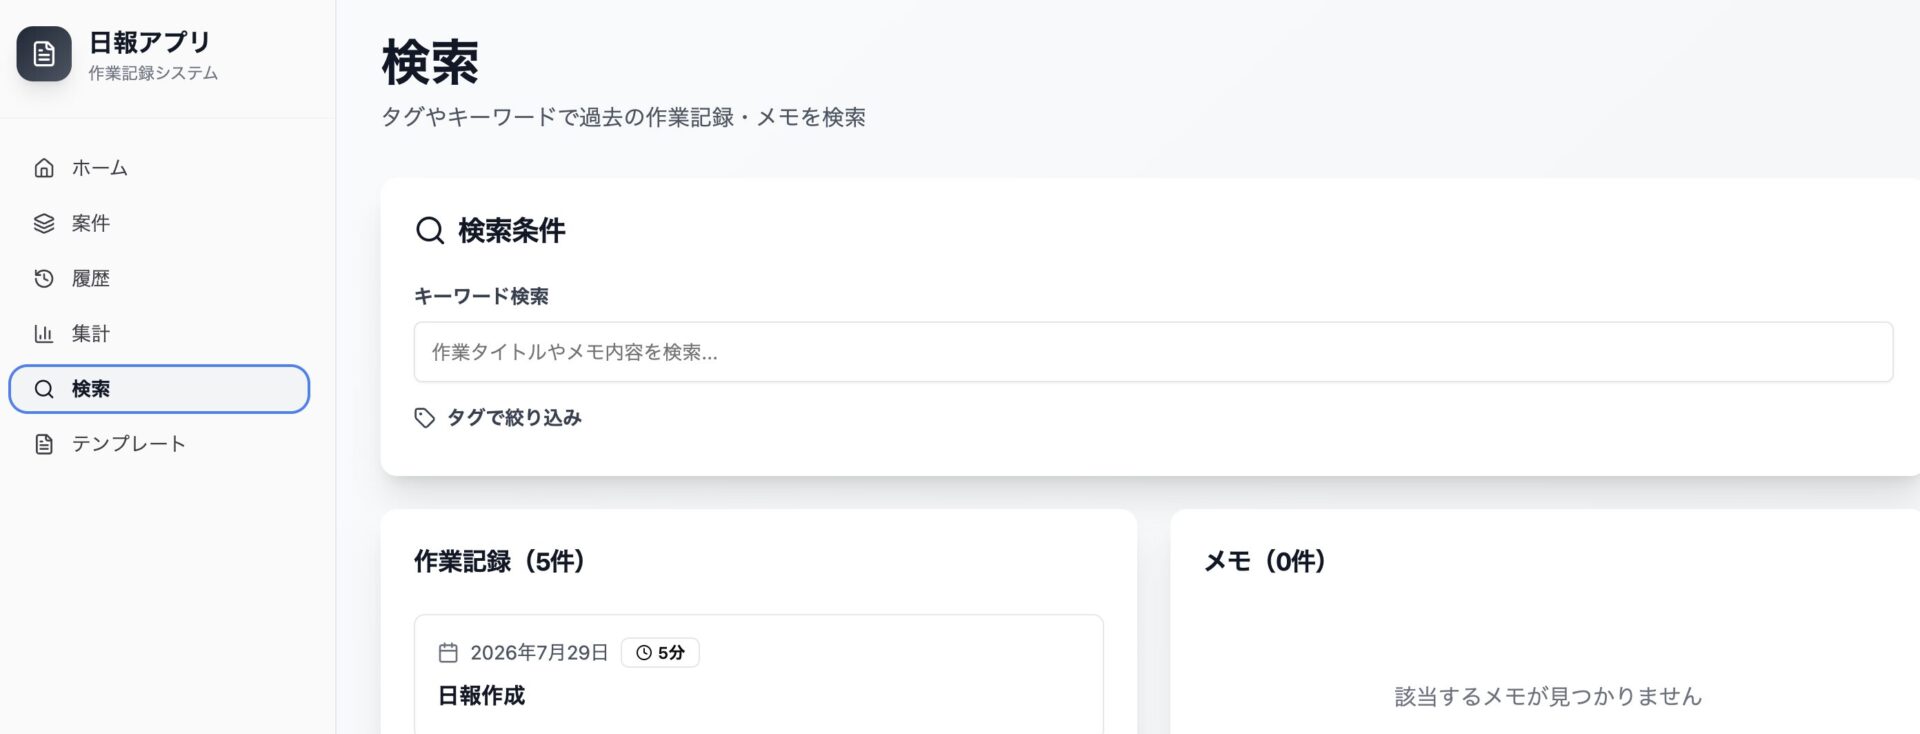1920x734 pixels.
Task: Go to the 案件 page
Action: tap(159, 223)
